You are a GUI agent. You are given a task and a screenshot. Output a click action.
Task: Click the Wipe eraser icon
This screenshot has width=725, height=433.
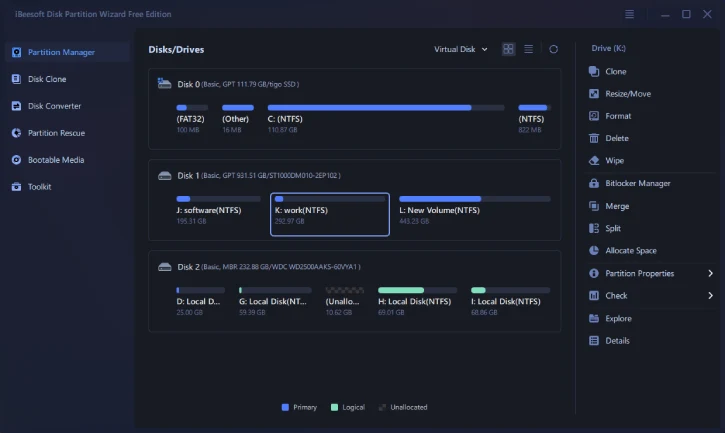point(594,161)
